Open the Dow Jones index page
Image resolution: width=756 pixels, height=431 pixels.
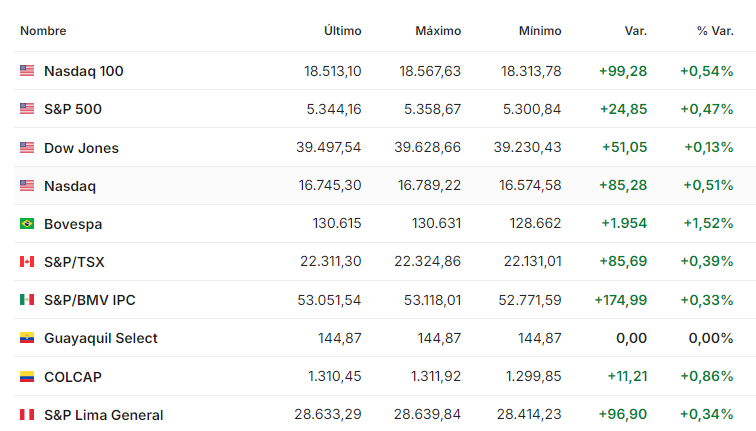[81, 148]
